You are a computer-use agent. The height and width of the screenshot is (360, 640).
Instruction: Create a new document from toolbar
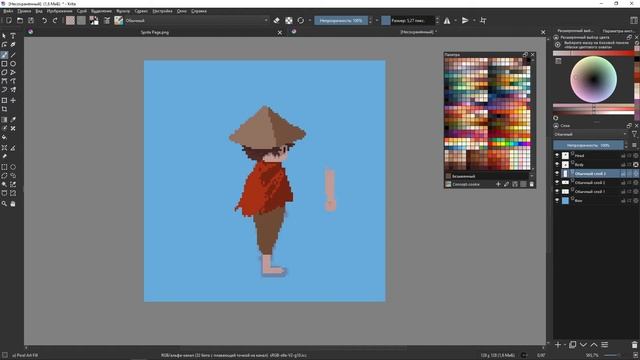tap(9, 20)
